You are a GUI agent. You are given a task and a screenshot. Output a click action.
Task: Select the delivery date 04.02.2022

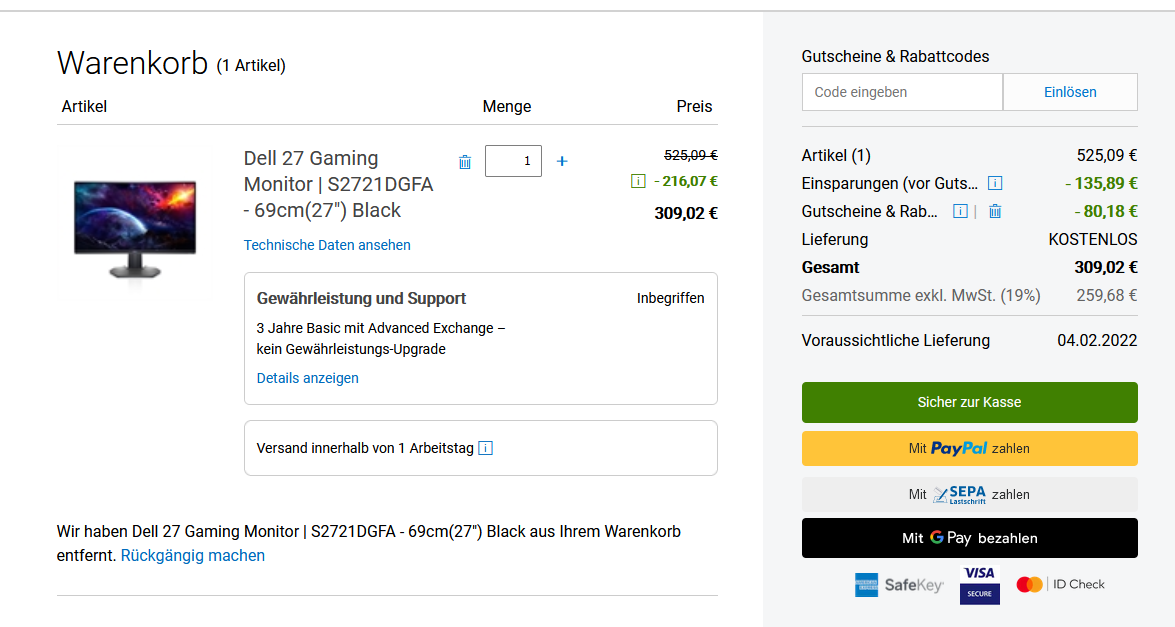tap(1097, 340)
